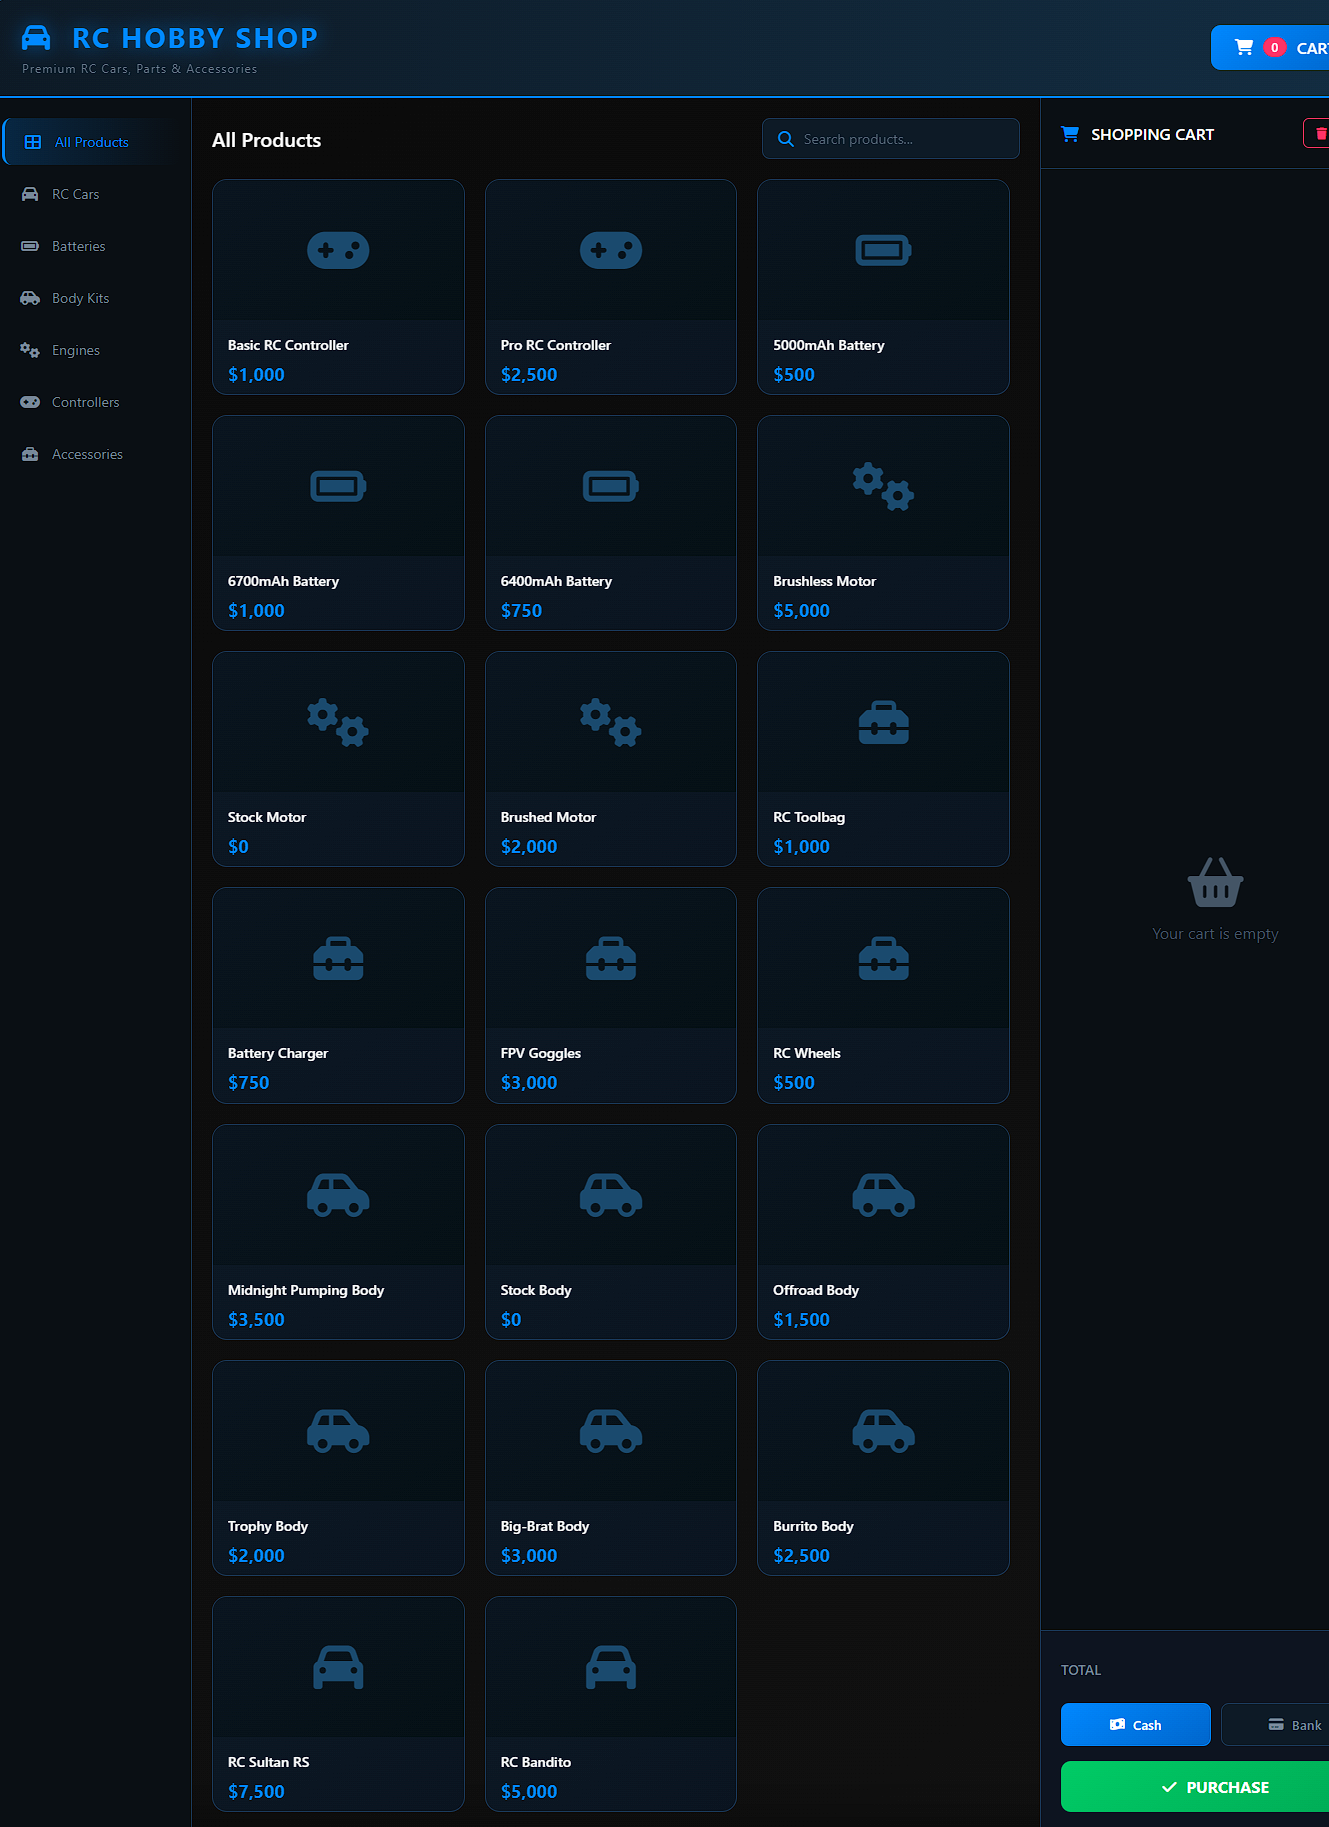Image resolution: width=1329 pixels, height=1827 pixels.
Task: Click the Stock Motor $0 price
Action: (x=238, y=847)
